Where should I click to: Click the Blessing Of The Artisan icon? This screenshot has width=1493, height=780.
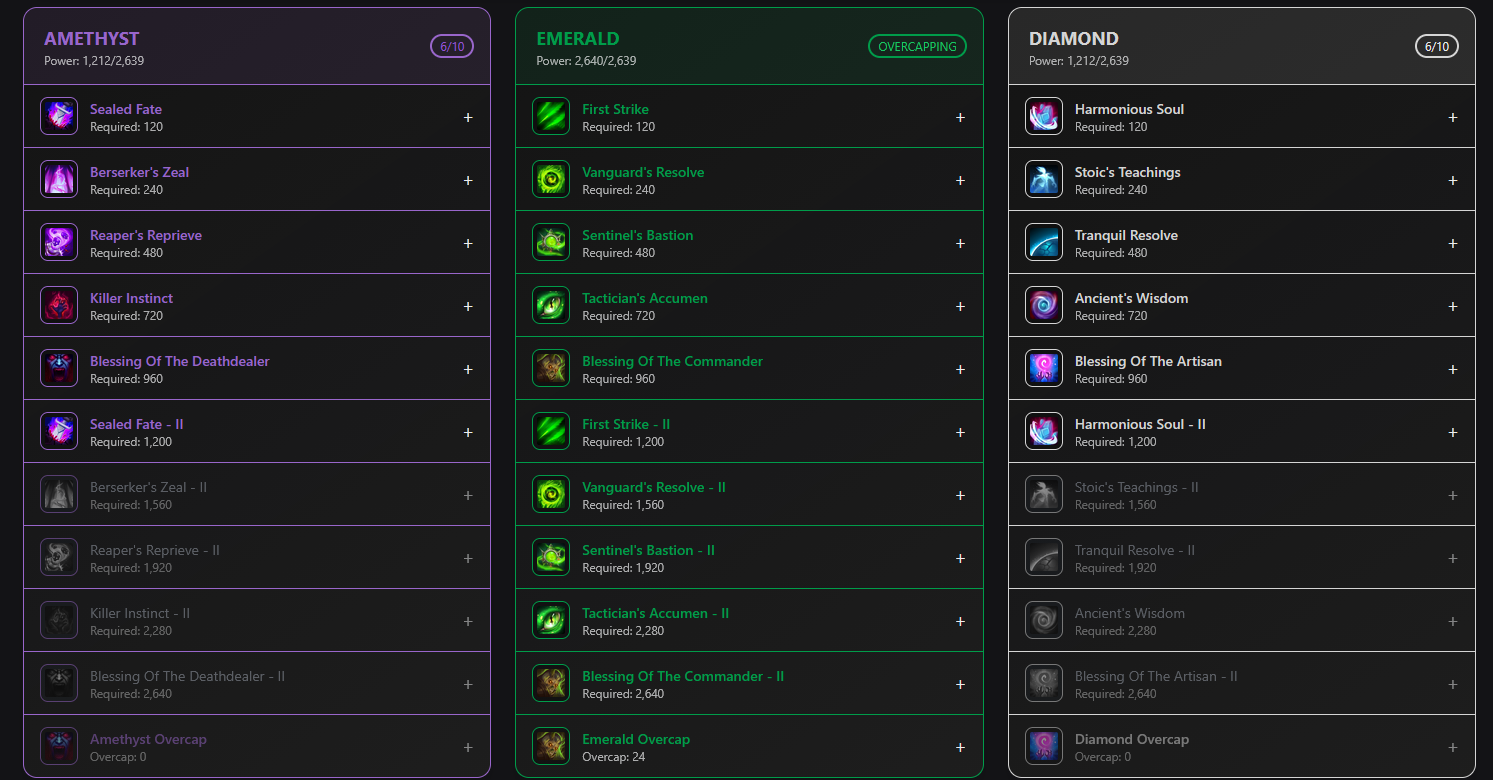pos(1044,369)
